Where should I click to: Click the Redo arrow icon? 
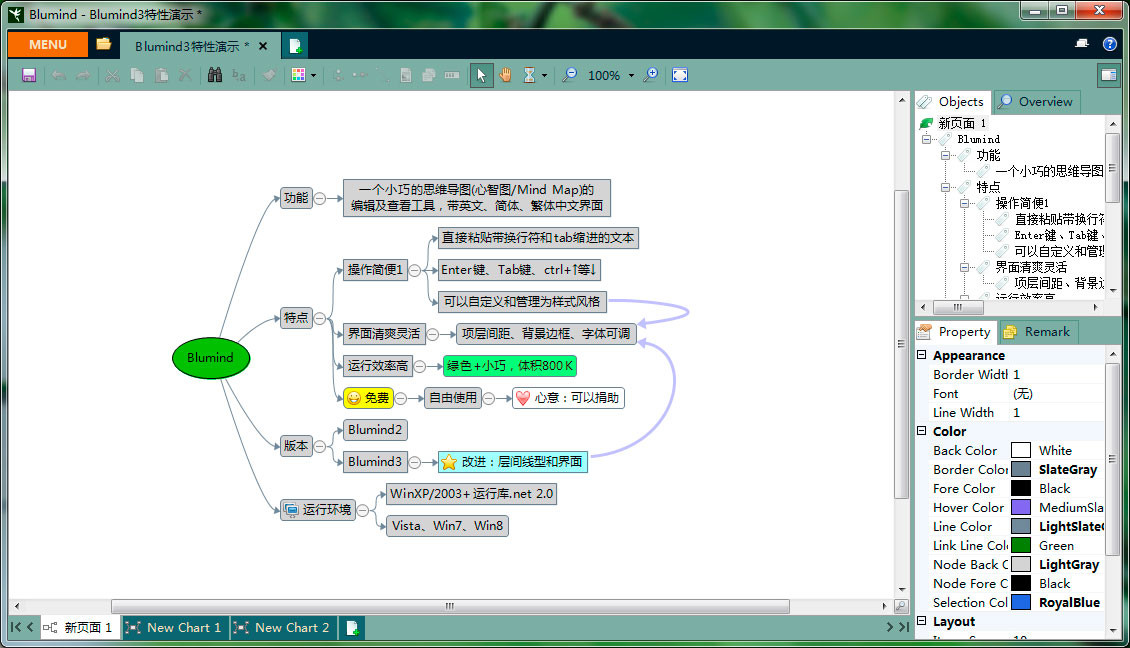pos(84,75)
